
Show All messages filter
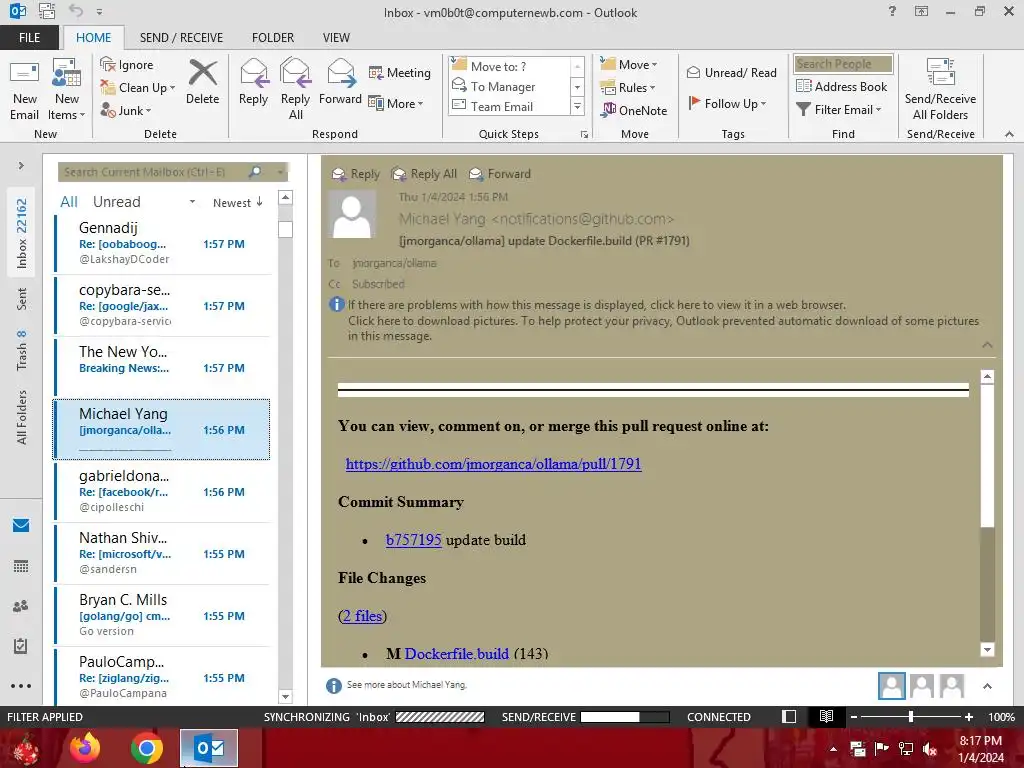tap(69, 202)
